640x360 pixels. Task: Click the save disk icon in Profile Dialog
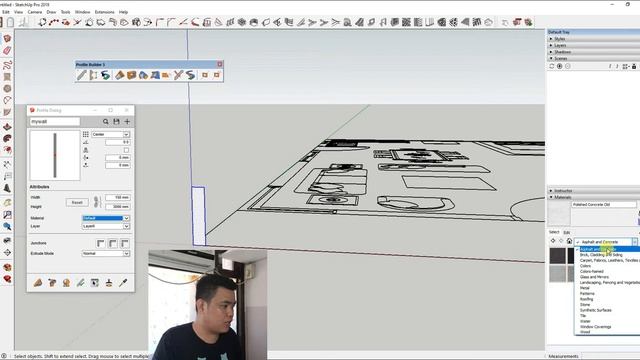(116, 122)
